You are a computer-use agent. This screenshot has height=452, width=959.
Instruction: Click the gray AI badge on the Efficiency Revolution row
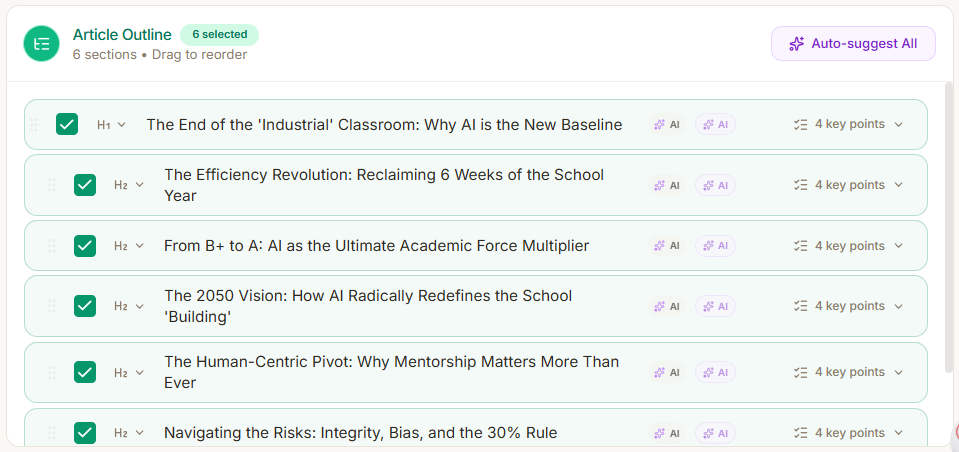pyautogui.click(x=667, y=185)
